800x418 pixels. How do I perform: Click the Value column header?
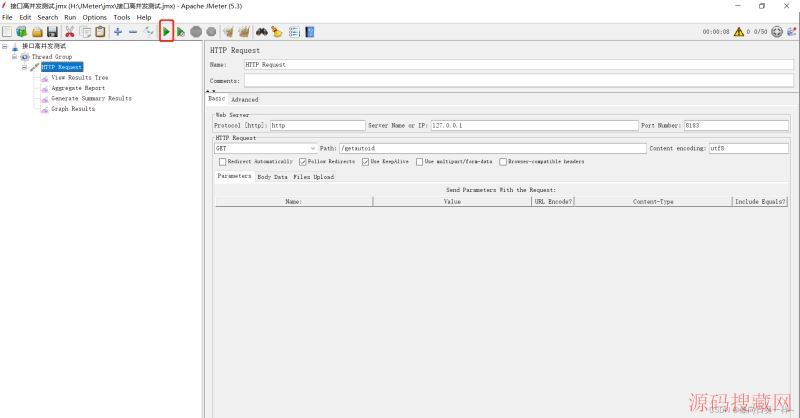452,202
